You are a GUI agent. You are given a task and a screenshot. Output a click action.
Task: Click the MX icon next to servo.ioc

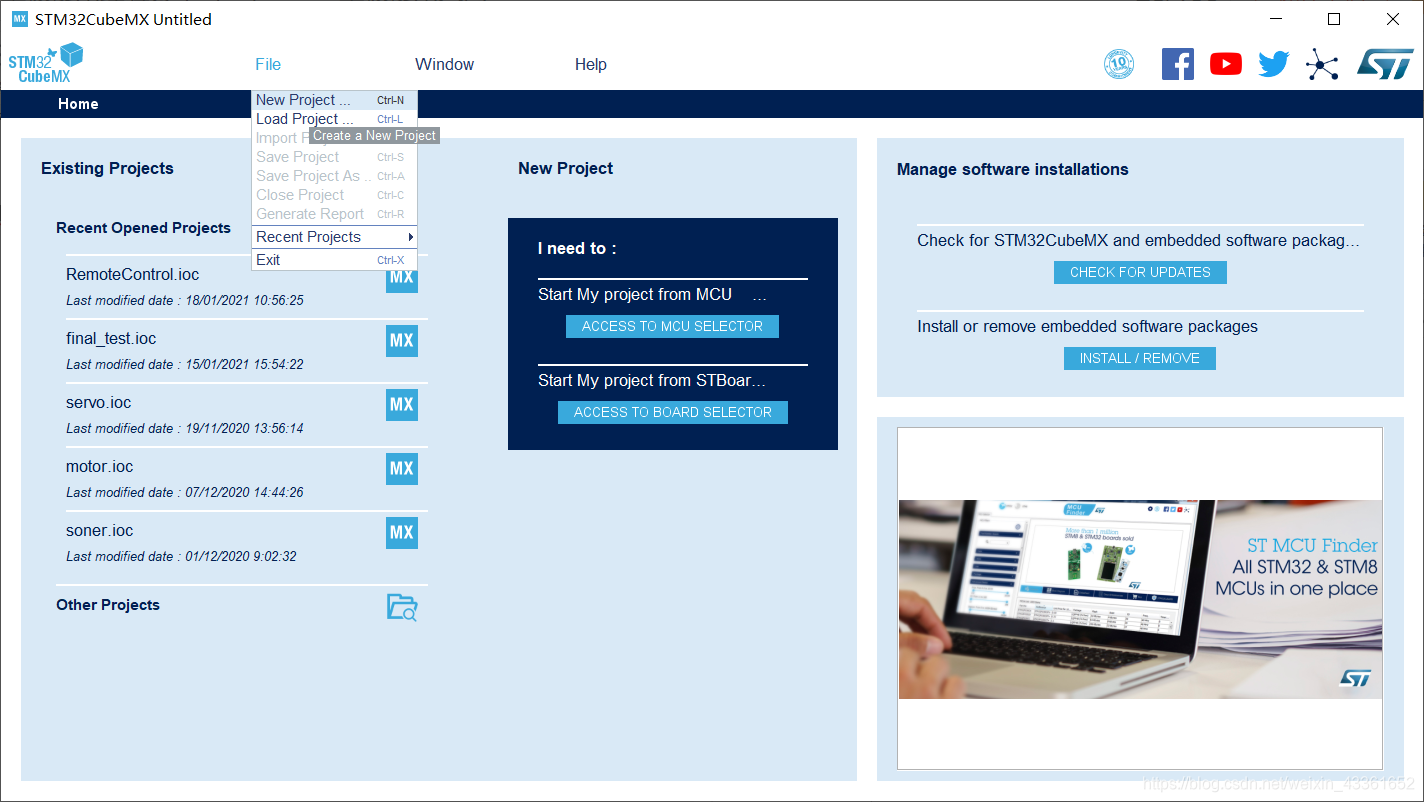tap(402, 405)
